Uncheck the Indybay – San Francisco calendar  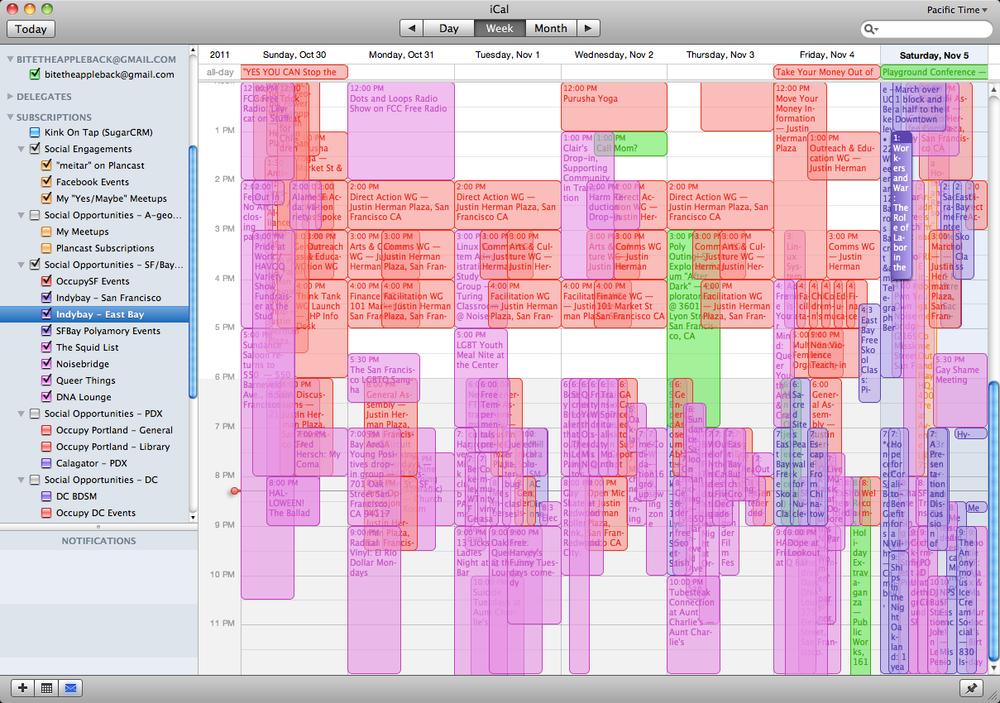pyautogui.click(x=46, y=298)
